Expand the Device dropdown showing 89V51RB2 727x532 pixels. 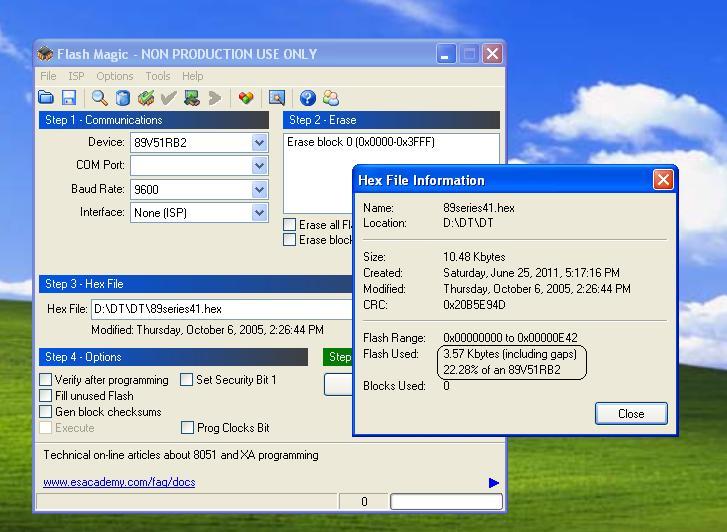point(259,142)
